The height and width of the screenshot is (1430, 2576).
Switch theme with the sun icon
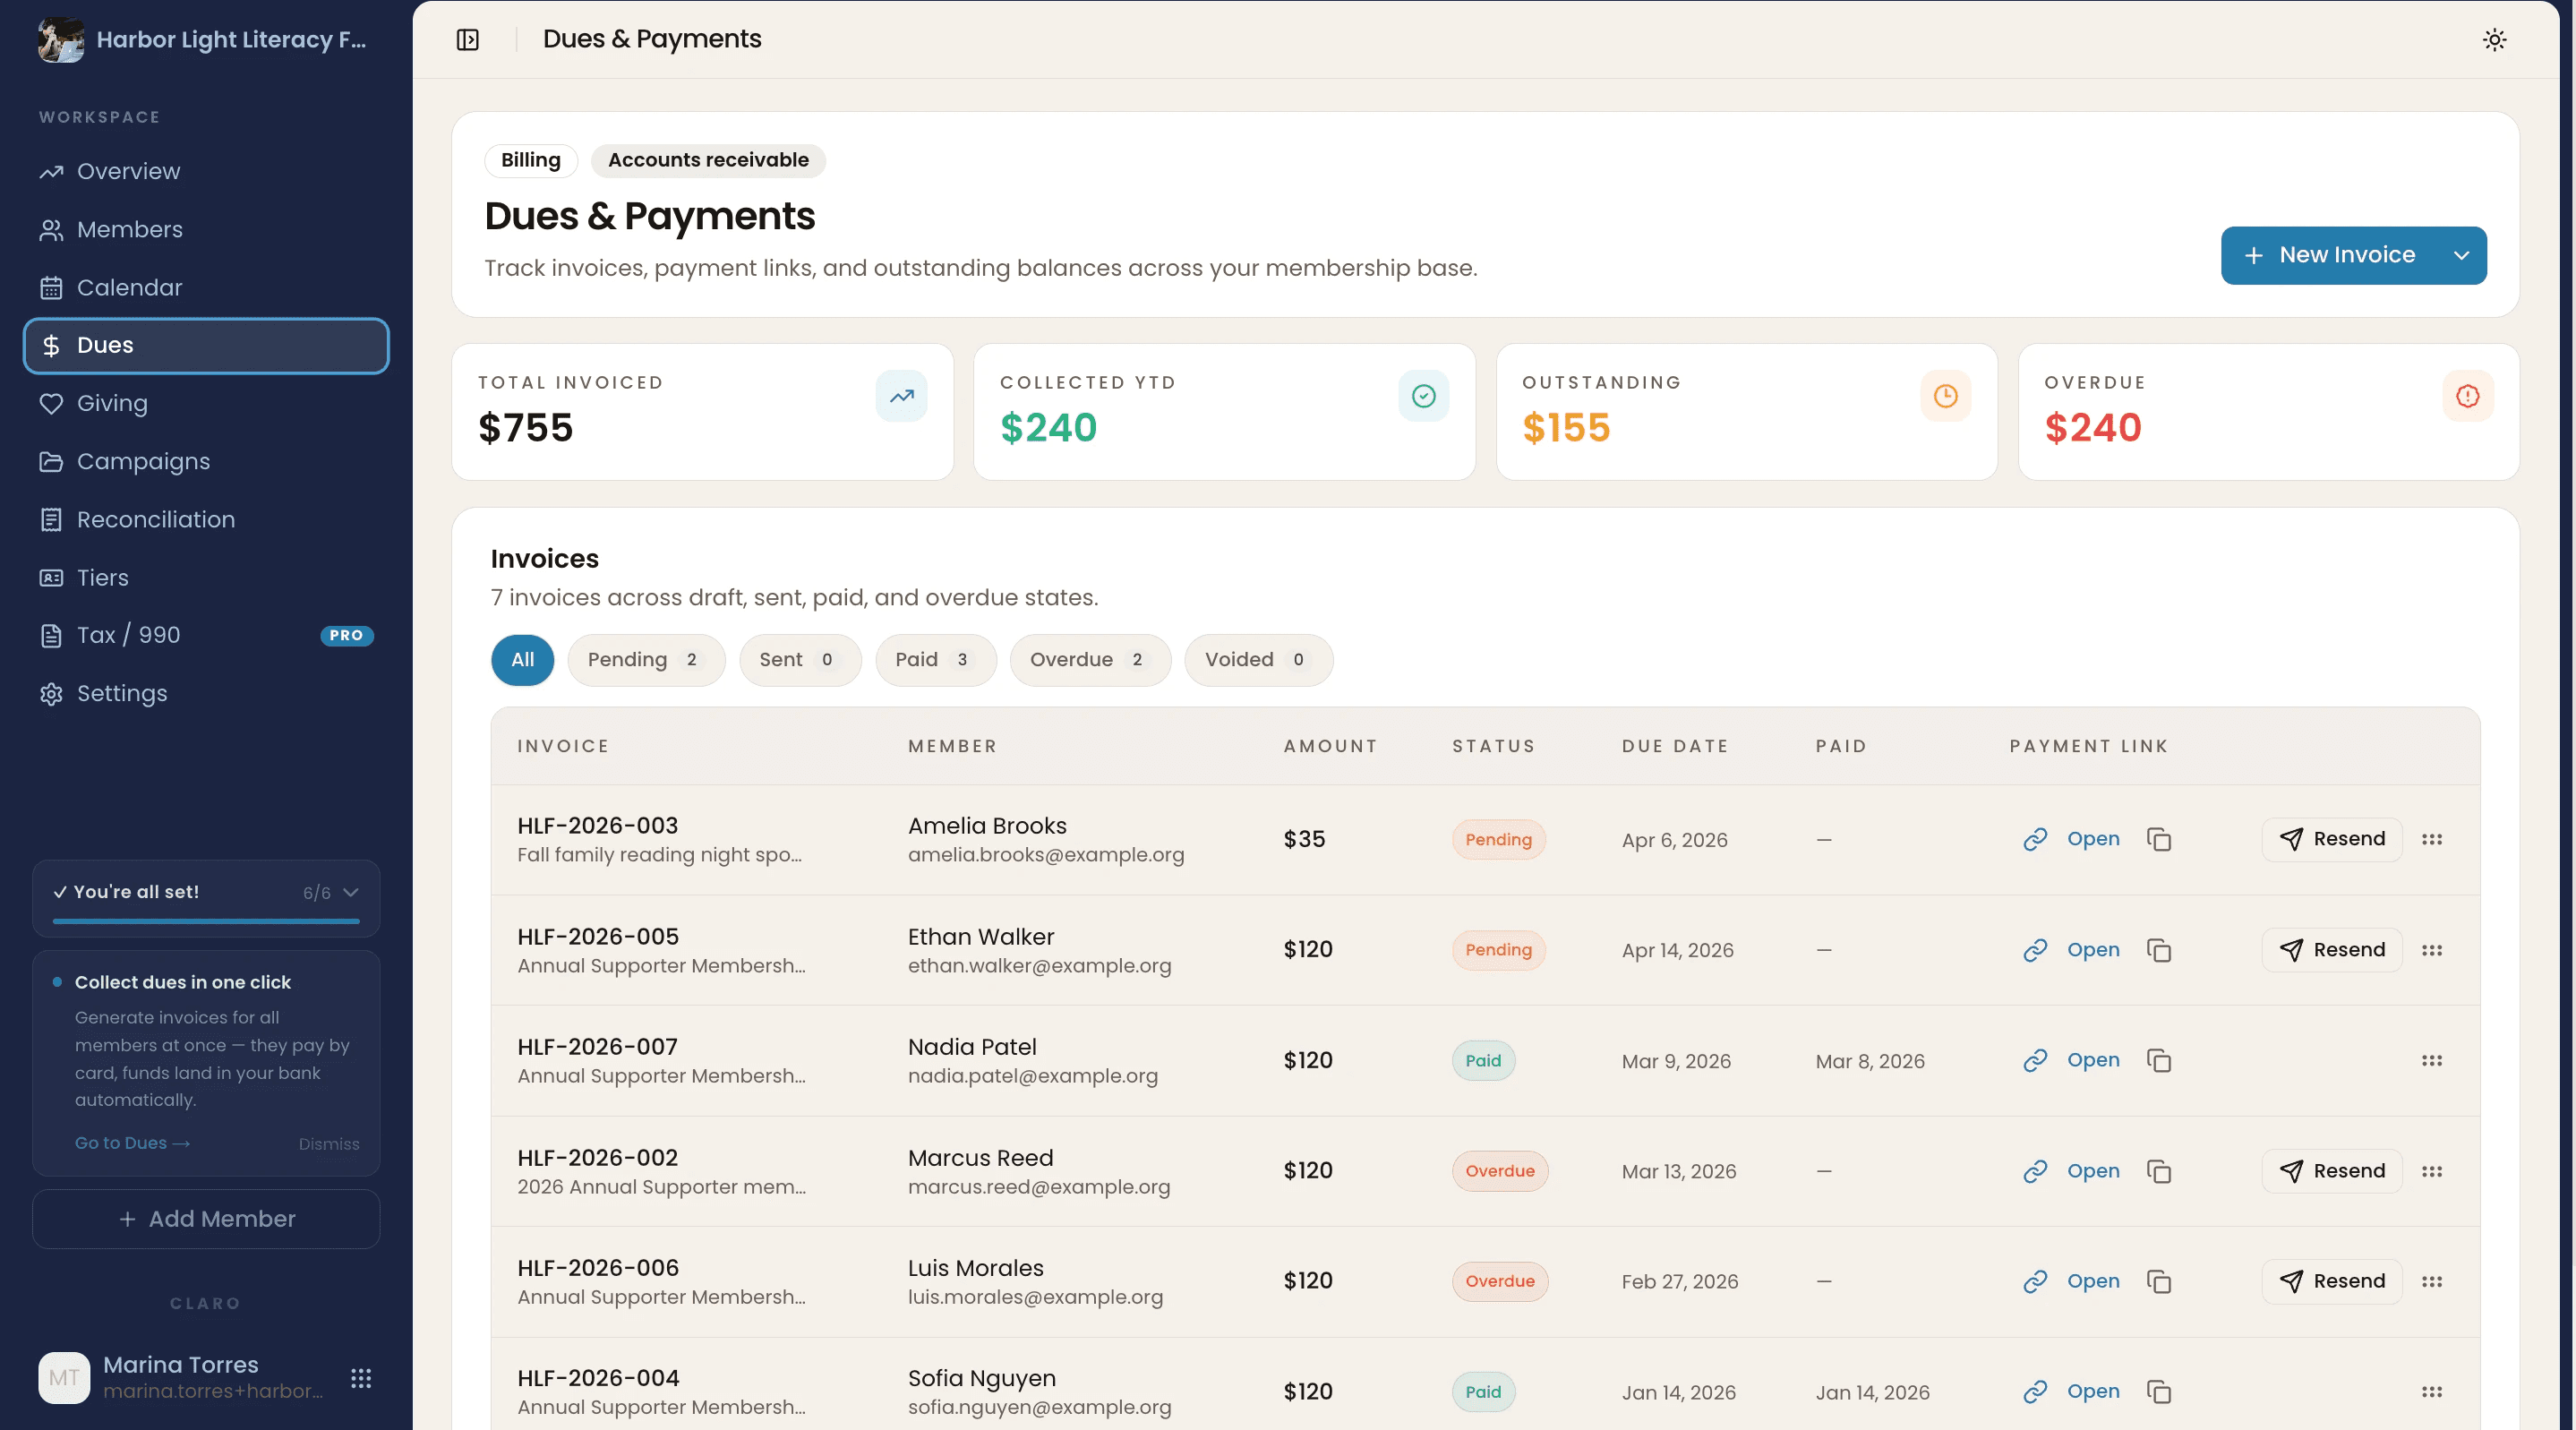2494,39
